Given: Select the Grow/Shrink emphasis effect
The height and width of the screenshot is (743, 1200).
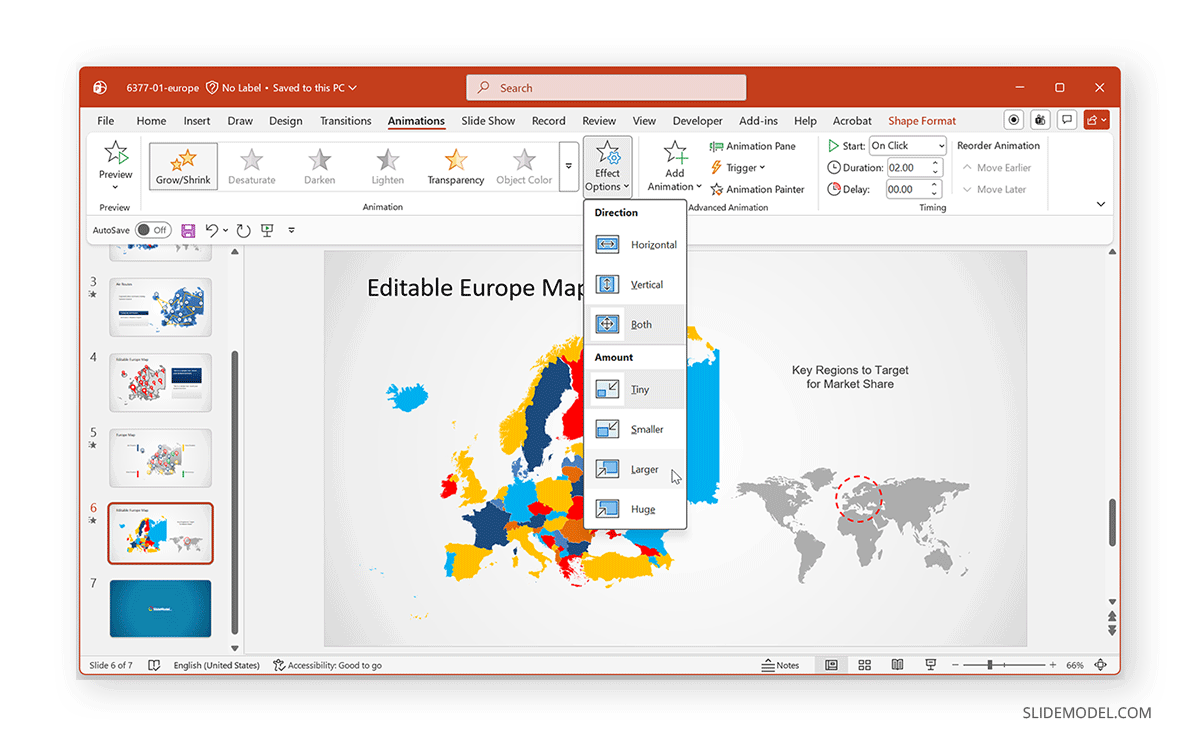Looking at the screenshot, I should click(x=183, y=166).
